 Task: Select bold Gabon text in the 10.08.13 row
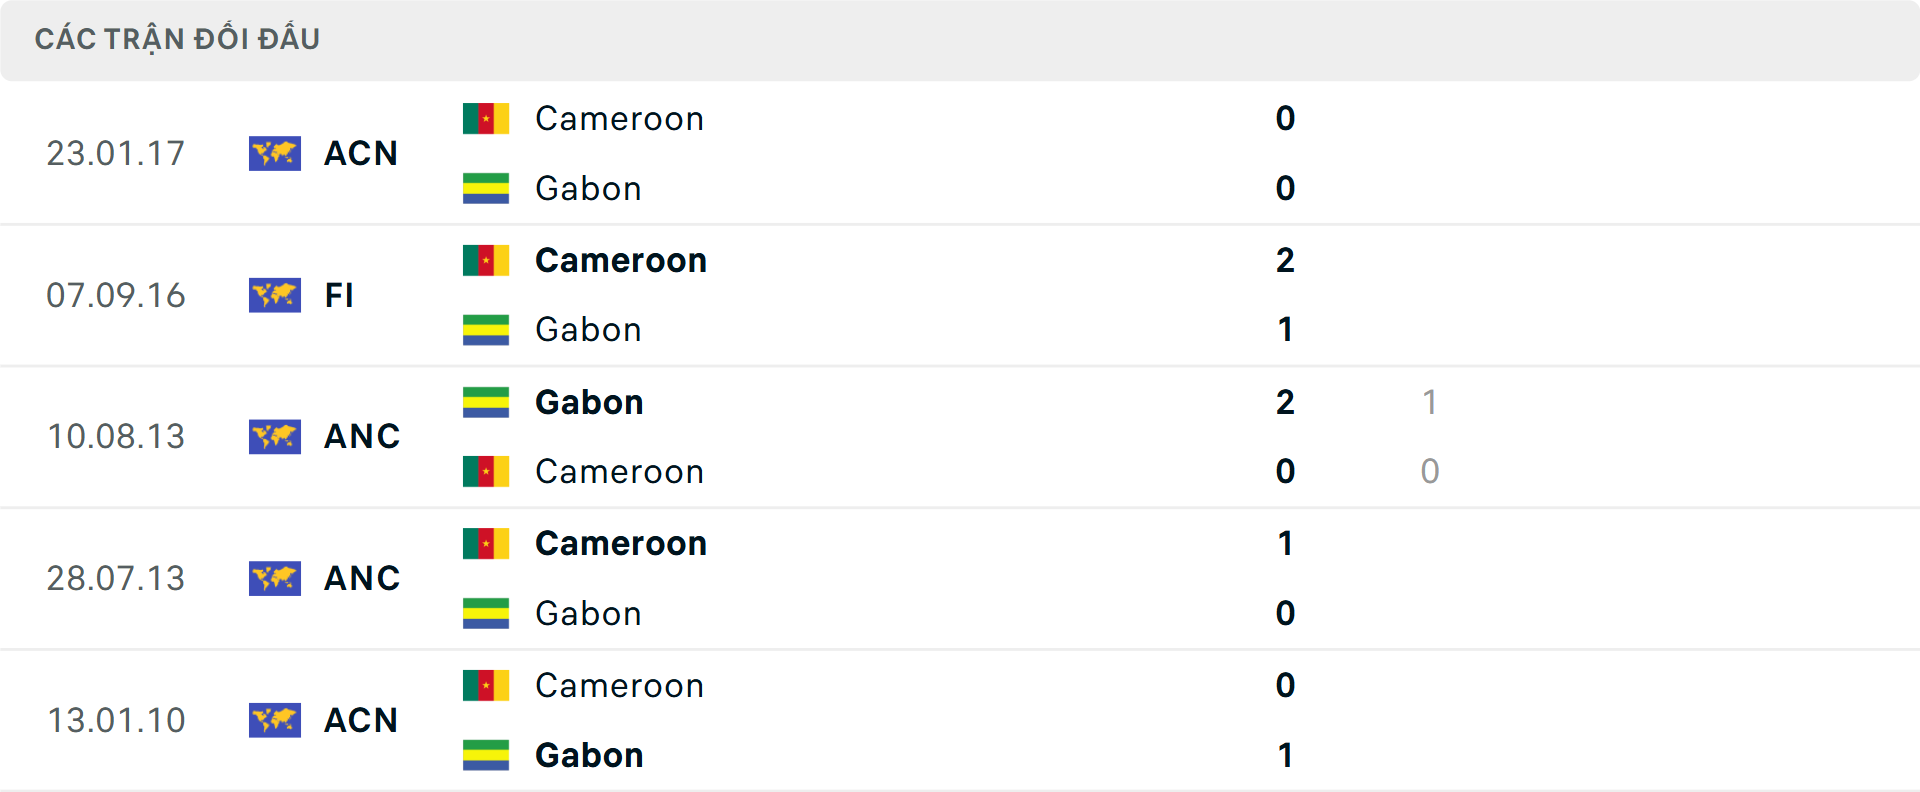(589, 402)
